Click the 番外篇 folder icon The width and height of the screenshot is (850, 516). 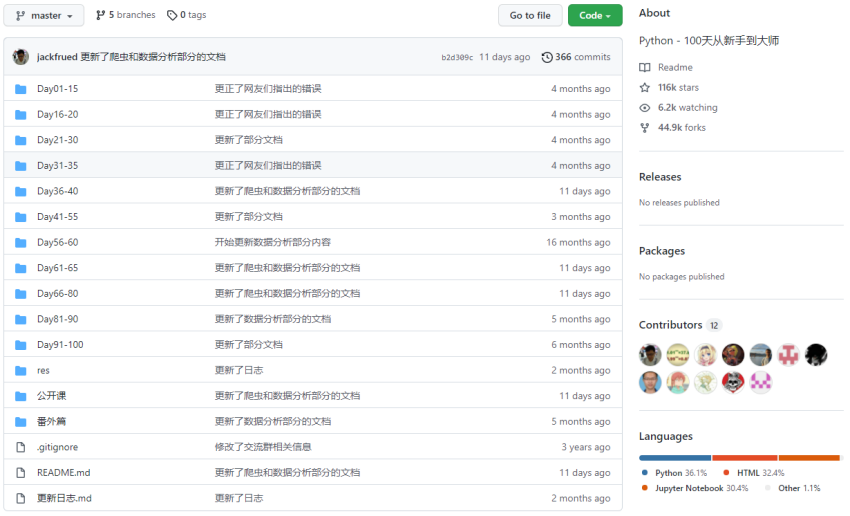(x=21, y=422)
